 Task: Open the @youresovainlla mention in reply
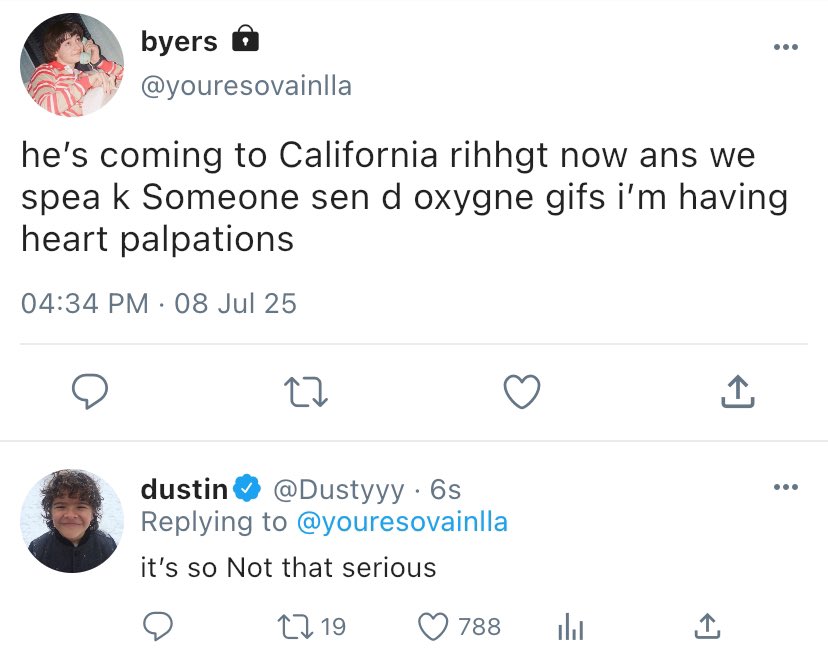tap(402, 521)
